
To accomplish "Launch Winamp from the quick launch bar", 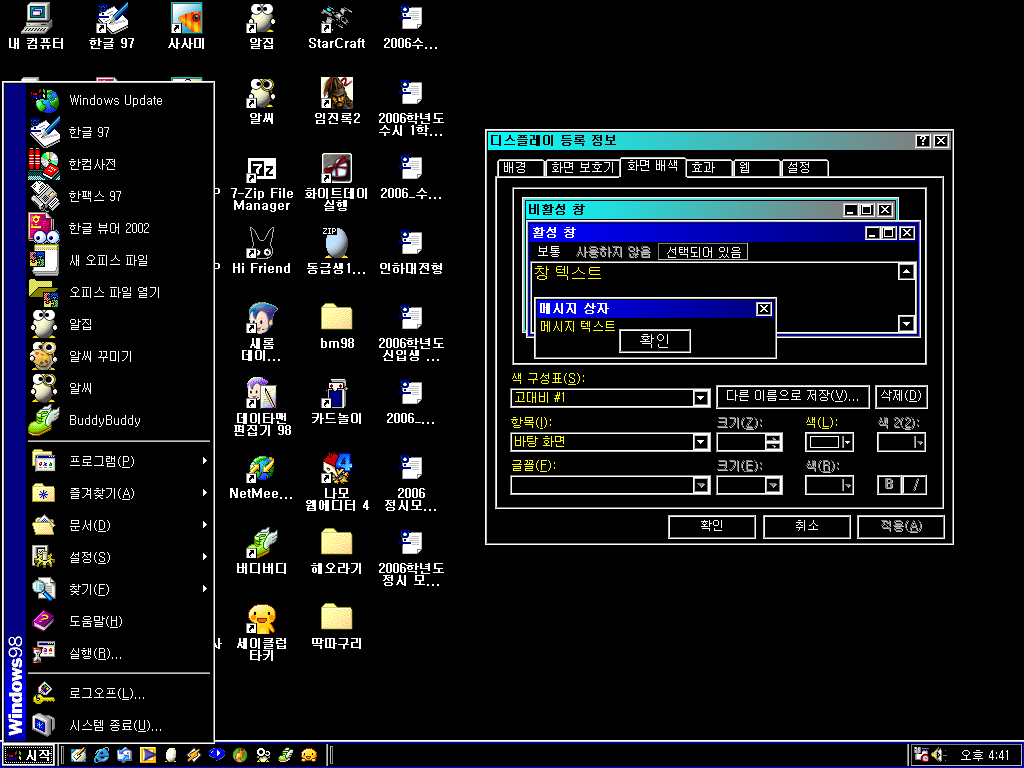I will [194, 756].
